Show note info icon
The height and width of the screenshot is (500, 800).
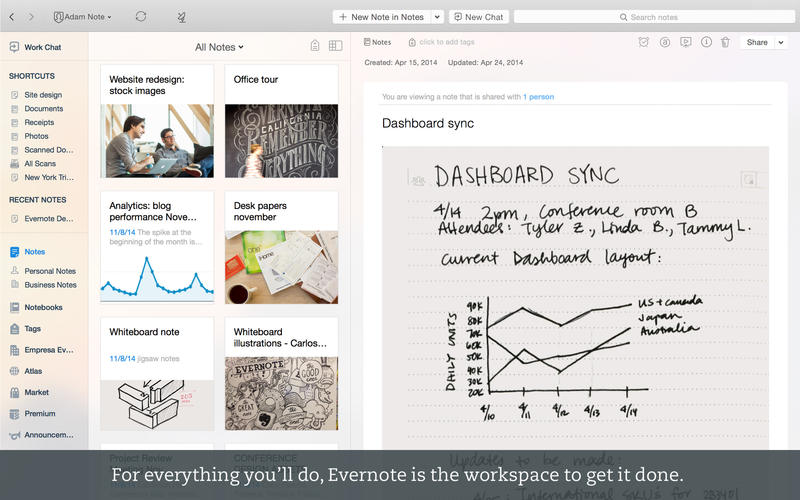pos(706,42)
